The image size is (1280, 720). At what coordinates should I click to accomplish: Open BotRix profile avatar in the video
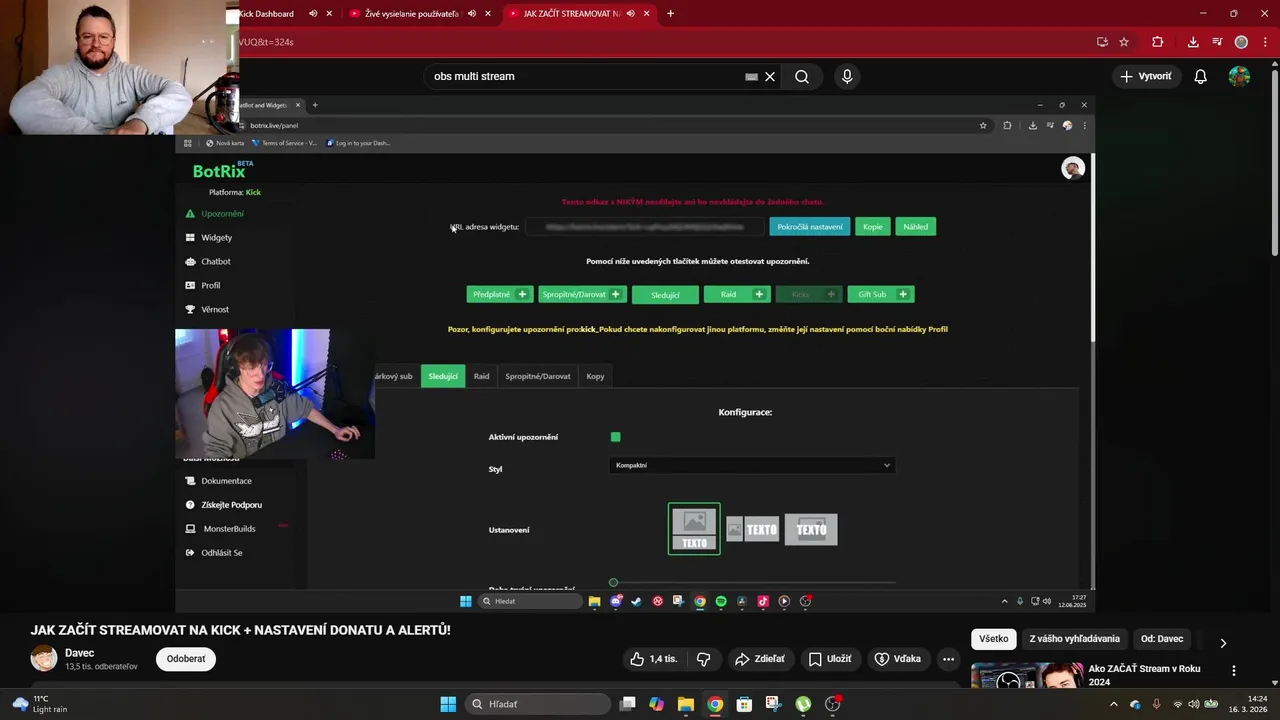point(1073,168)
